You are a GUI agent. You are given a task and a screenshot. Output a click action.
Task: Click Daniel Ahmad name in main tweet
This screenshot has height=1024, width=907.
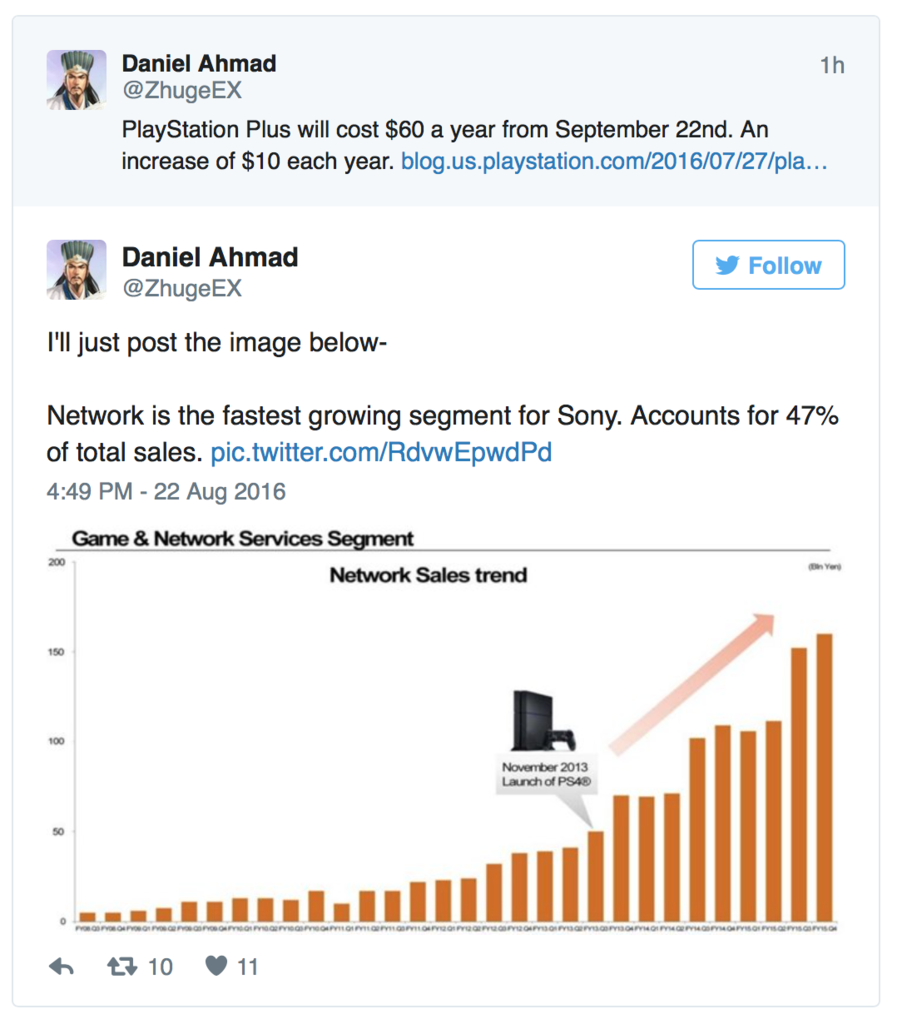[210, 257]
